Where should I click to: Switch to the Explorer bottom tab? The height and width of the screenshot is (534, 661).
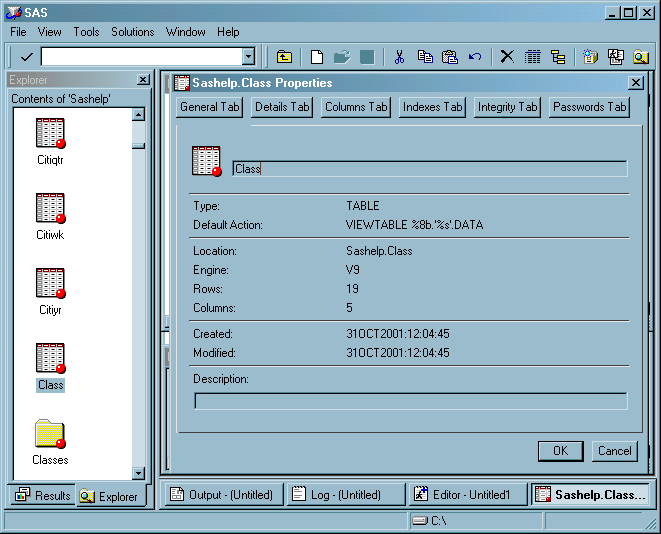coord(111,496)
